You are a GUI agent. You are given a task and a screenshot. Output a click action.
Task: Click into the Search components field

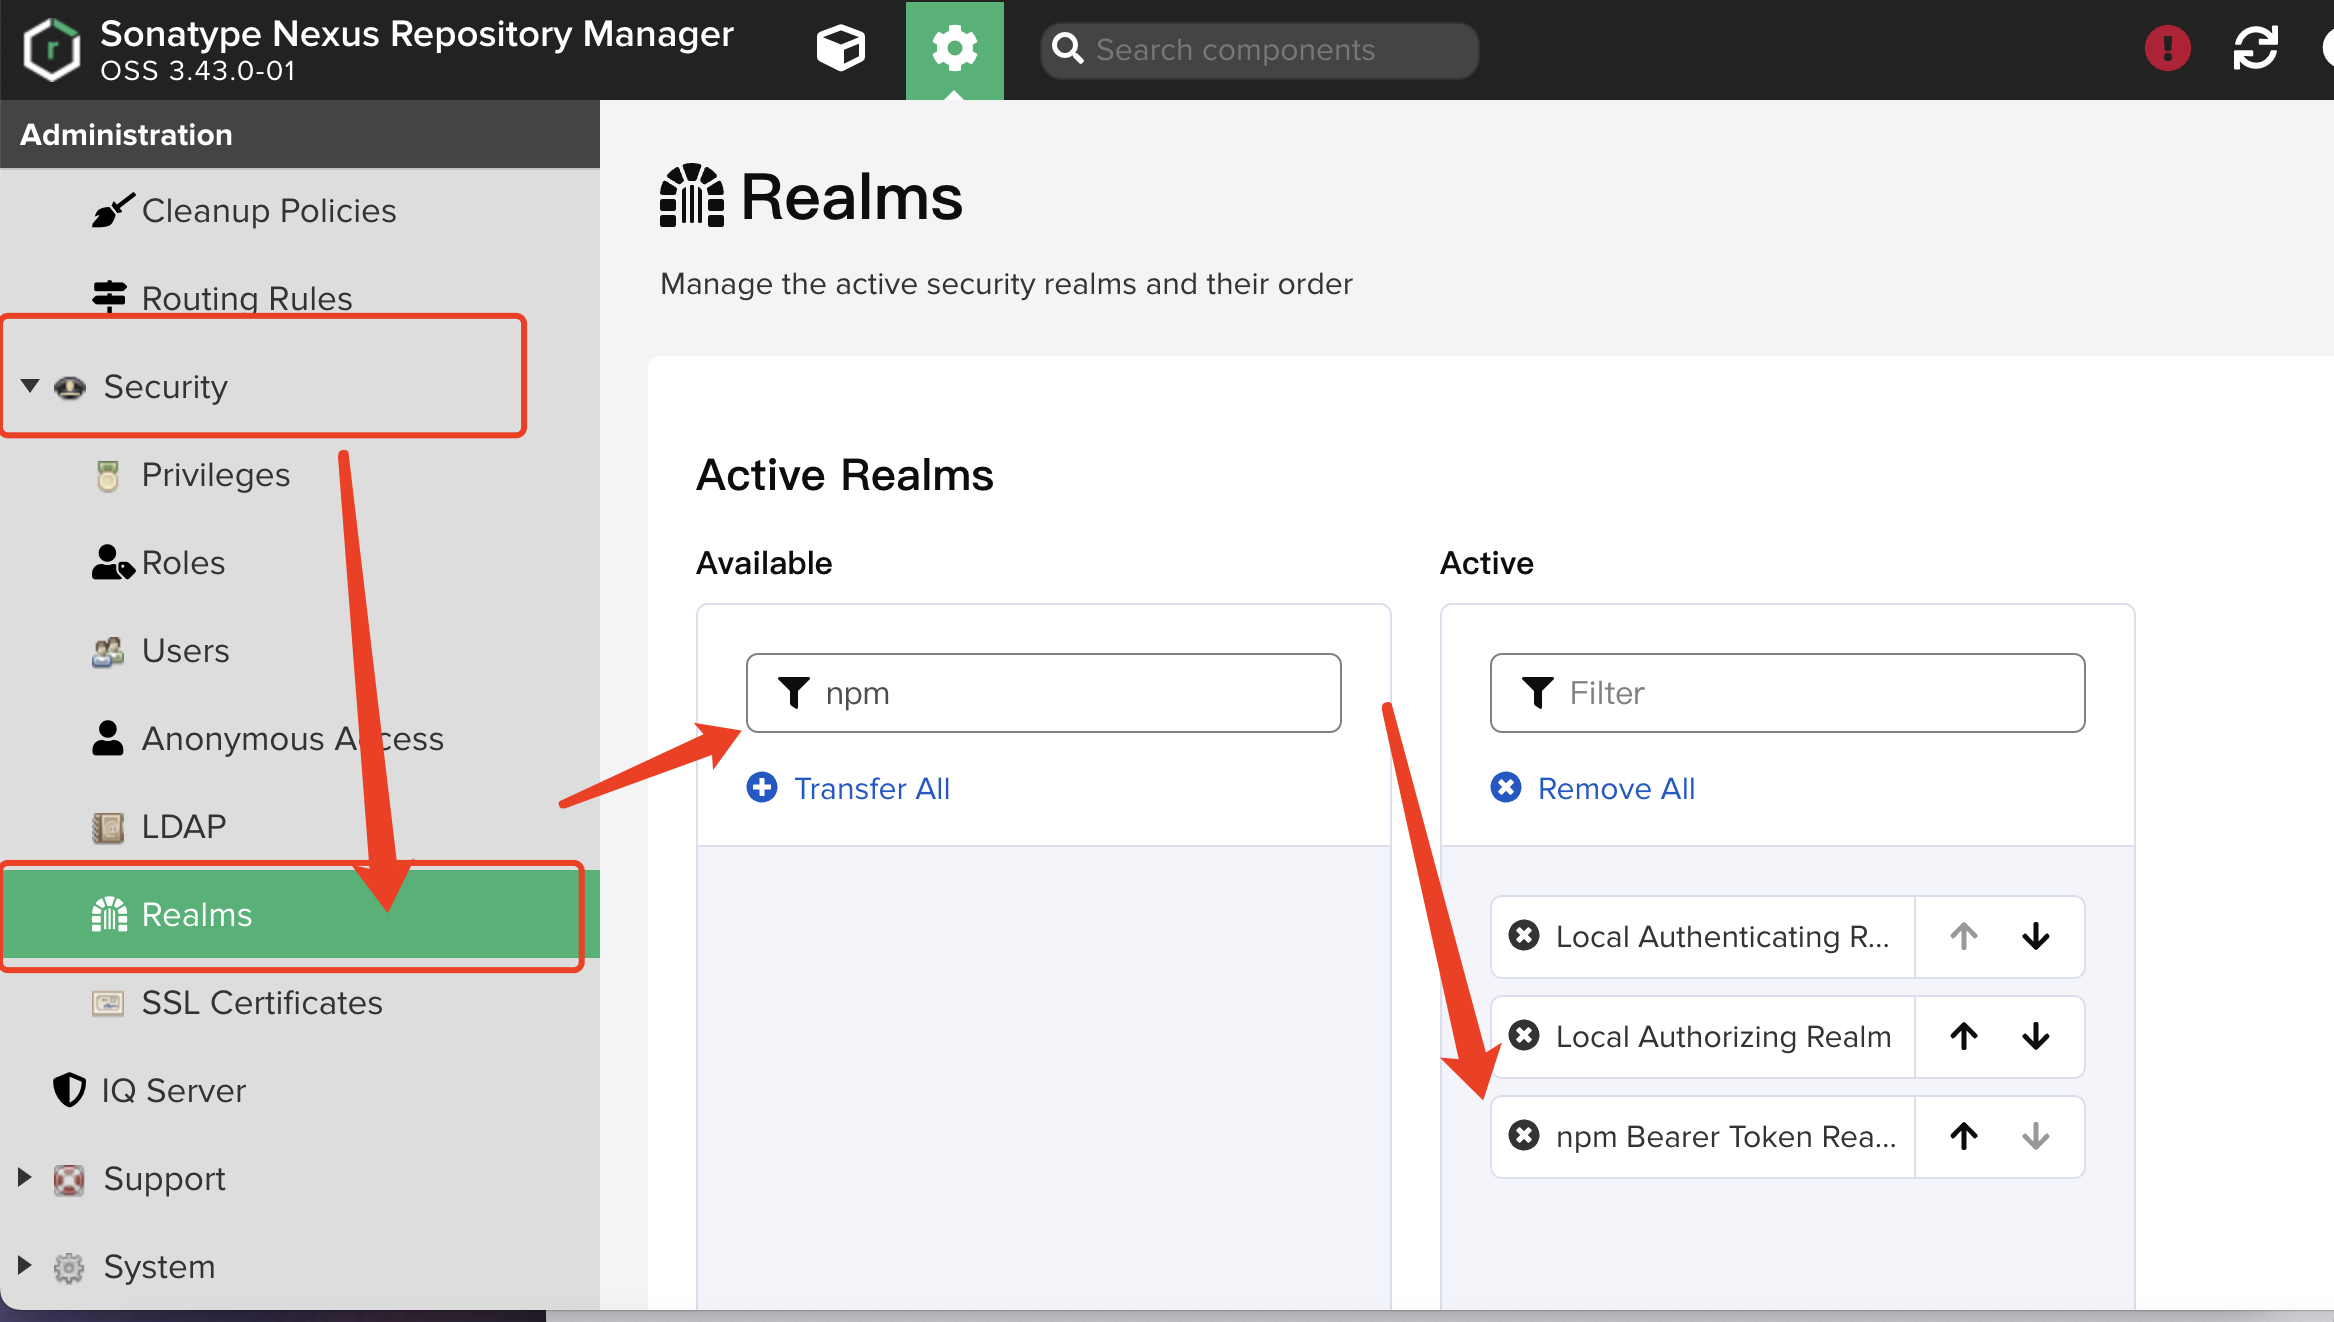tap(1259, 49)
